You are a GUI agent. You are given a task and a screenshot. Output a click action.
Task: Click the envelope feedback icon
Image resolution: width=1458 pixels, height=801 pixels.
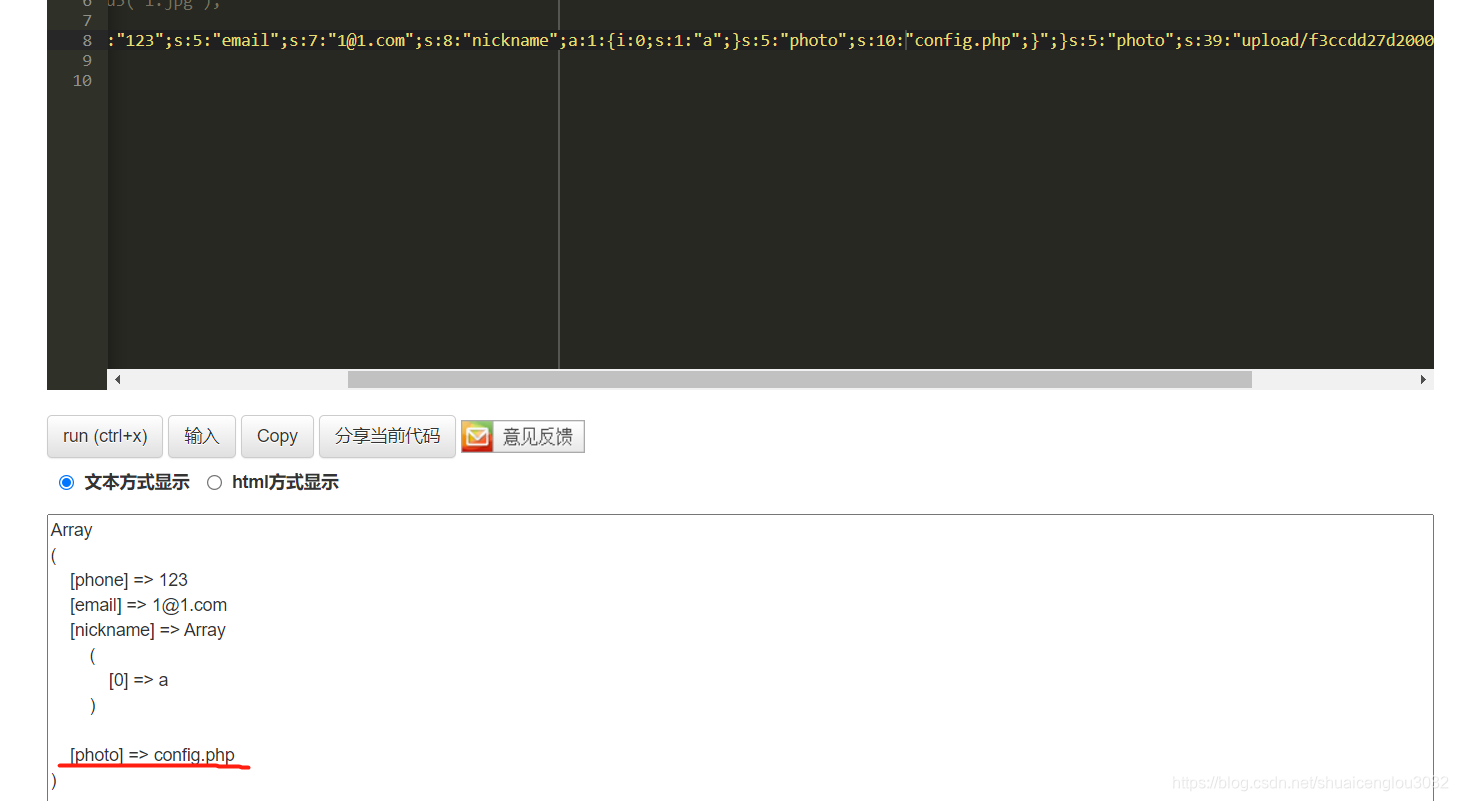click(x=477, y=437)
